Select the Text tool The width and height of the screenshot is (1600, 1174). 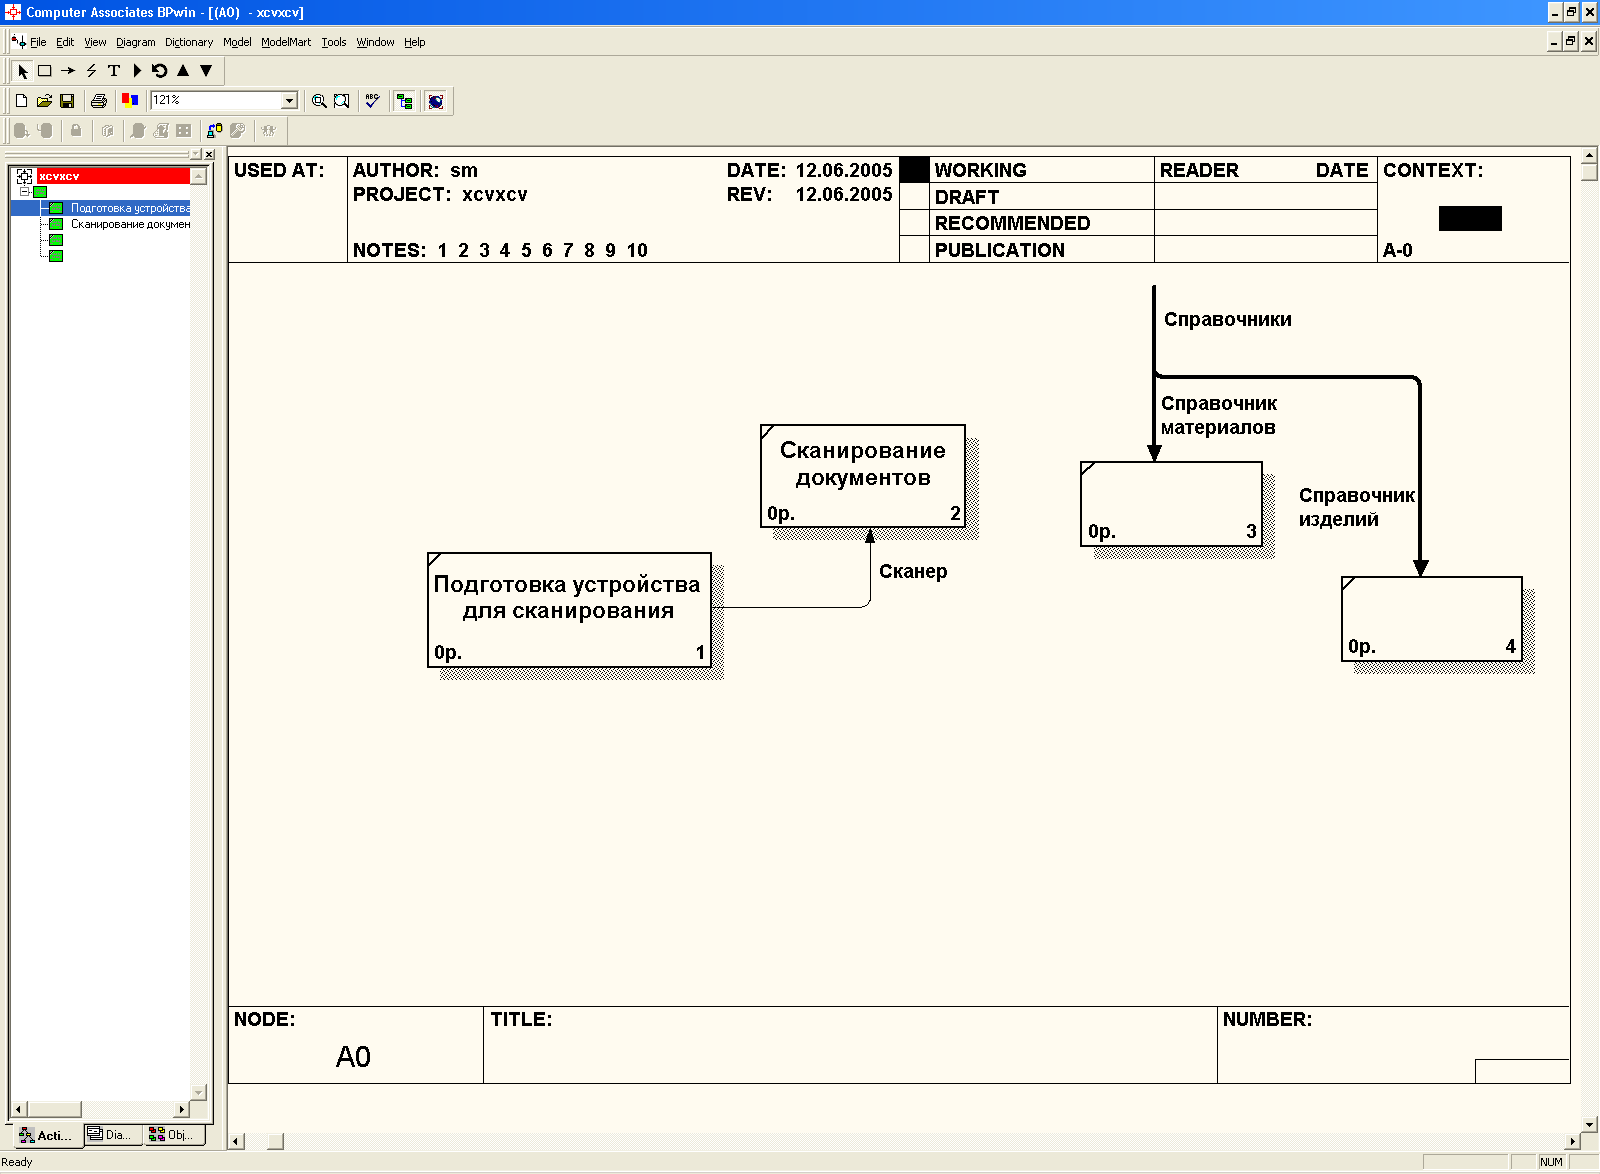coord(114,71)
